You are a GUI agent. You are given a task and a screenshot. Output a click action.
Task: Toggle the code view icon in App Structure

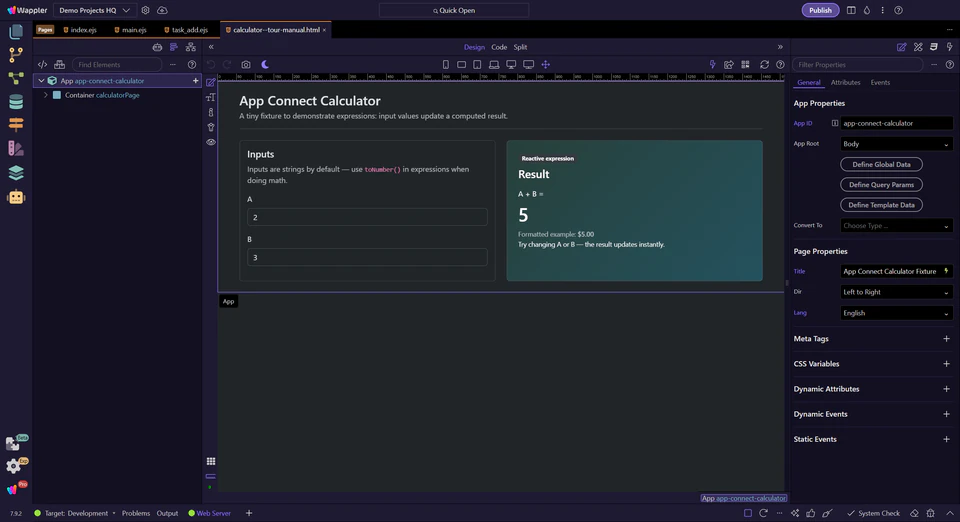pos(42,64)
